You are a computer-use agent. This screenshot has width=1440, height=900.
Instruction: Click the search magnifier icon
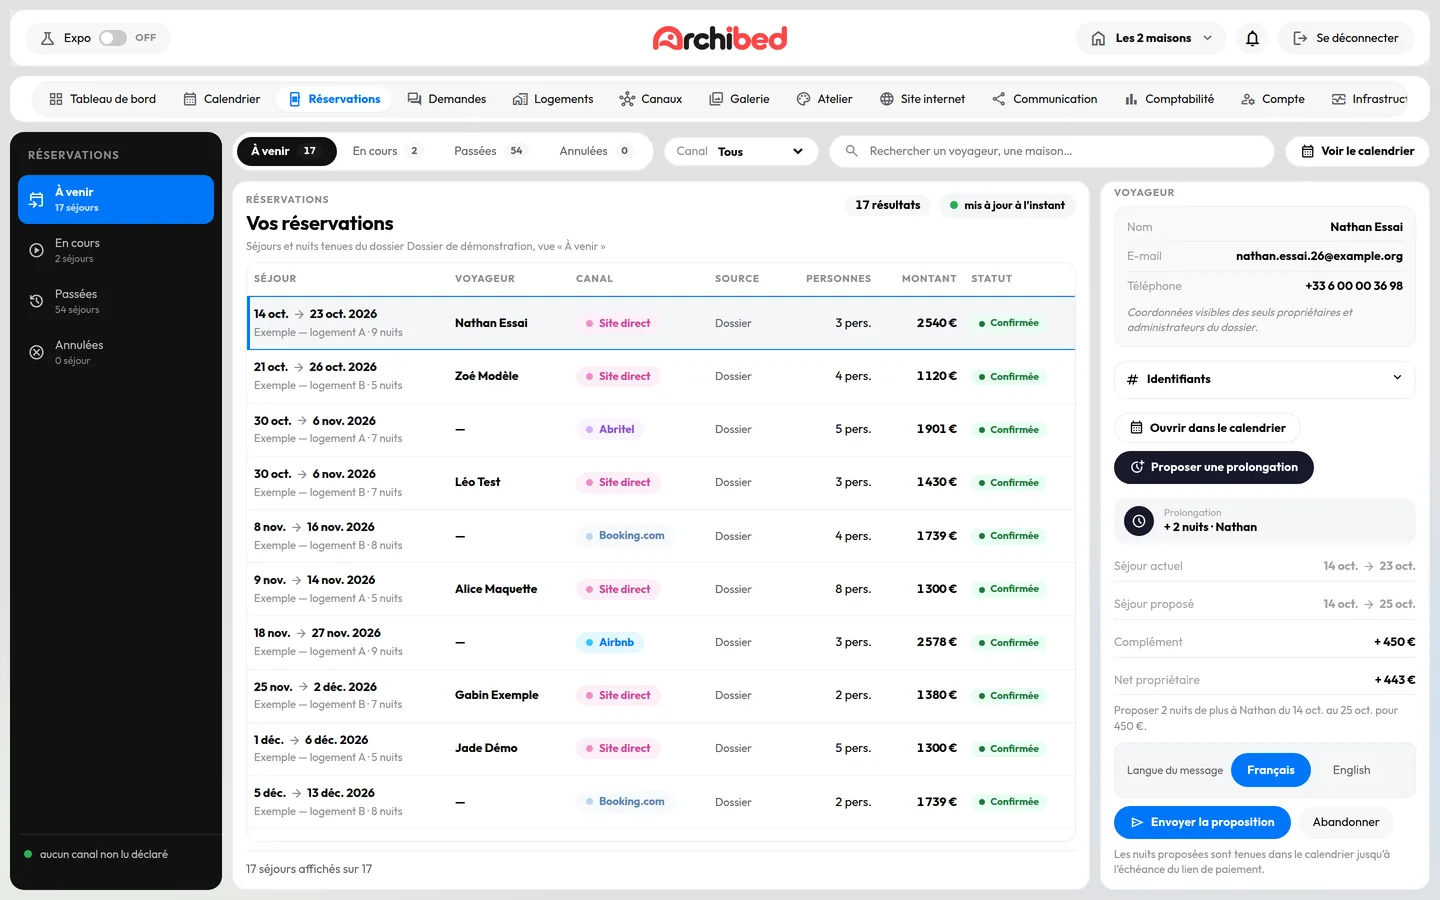[x=852, y=151]
